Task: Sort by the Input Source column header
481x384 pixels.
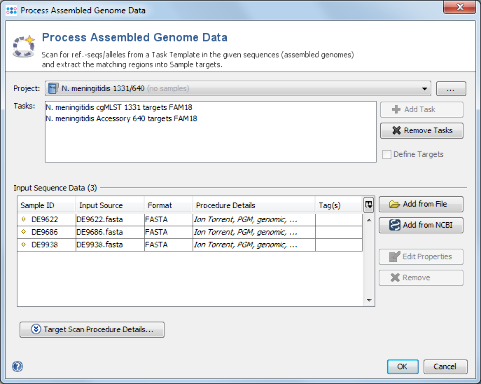Action: (x=110, y=205)
